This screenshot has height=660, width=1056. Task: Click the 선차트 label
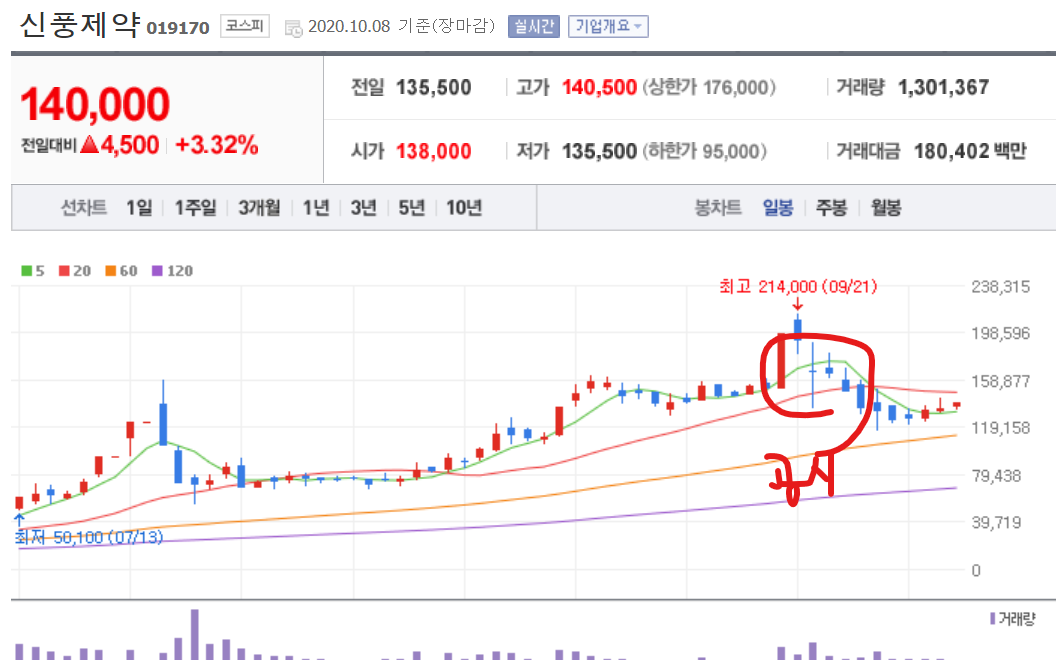[84, 207]
